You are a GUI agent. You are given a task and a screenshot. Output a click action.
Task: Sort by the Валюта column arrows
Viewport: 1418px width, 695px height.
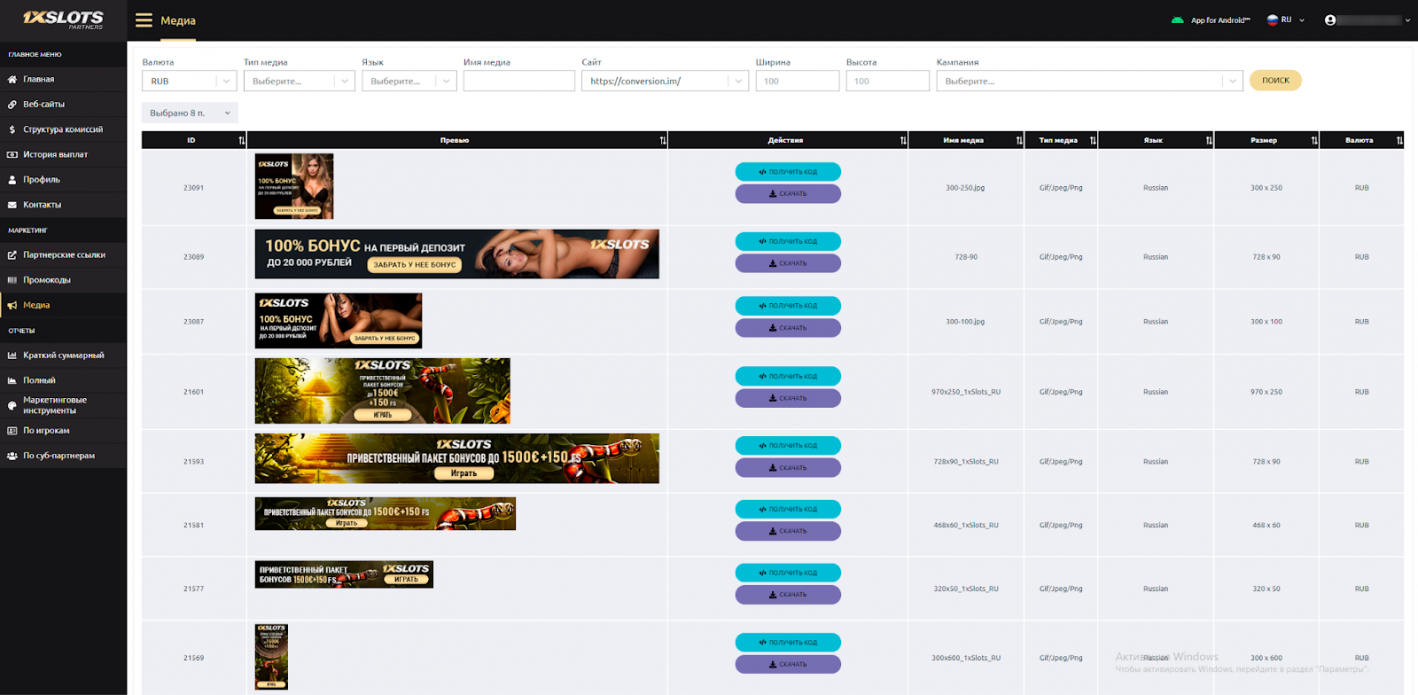(x=1398, y=141)
